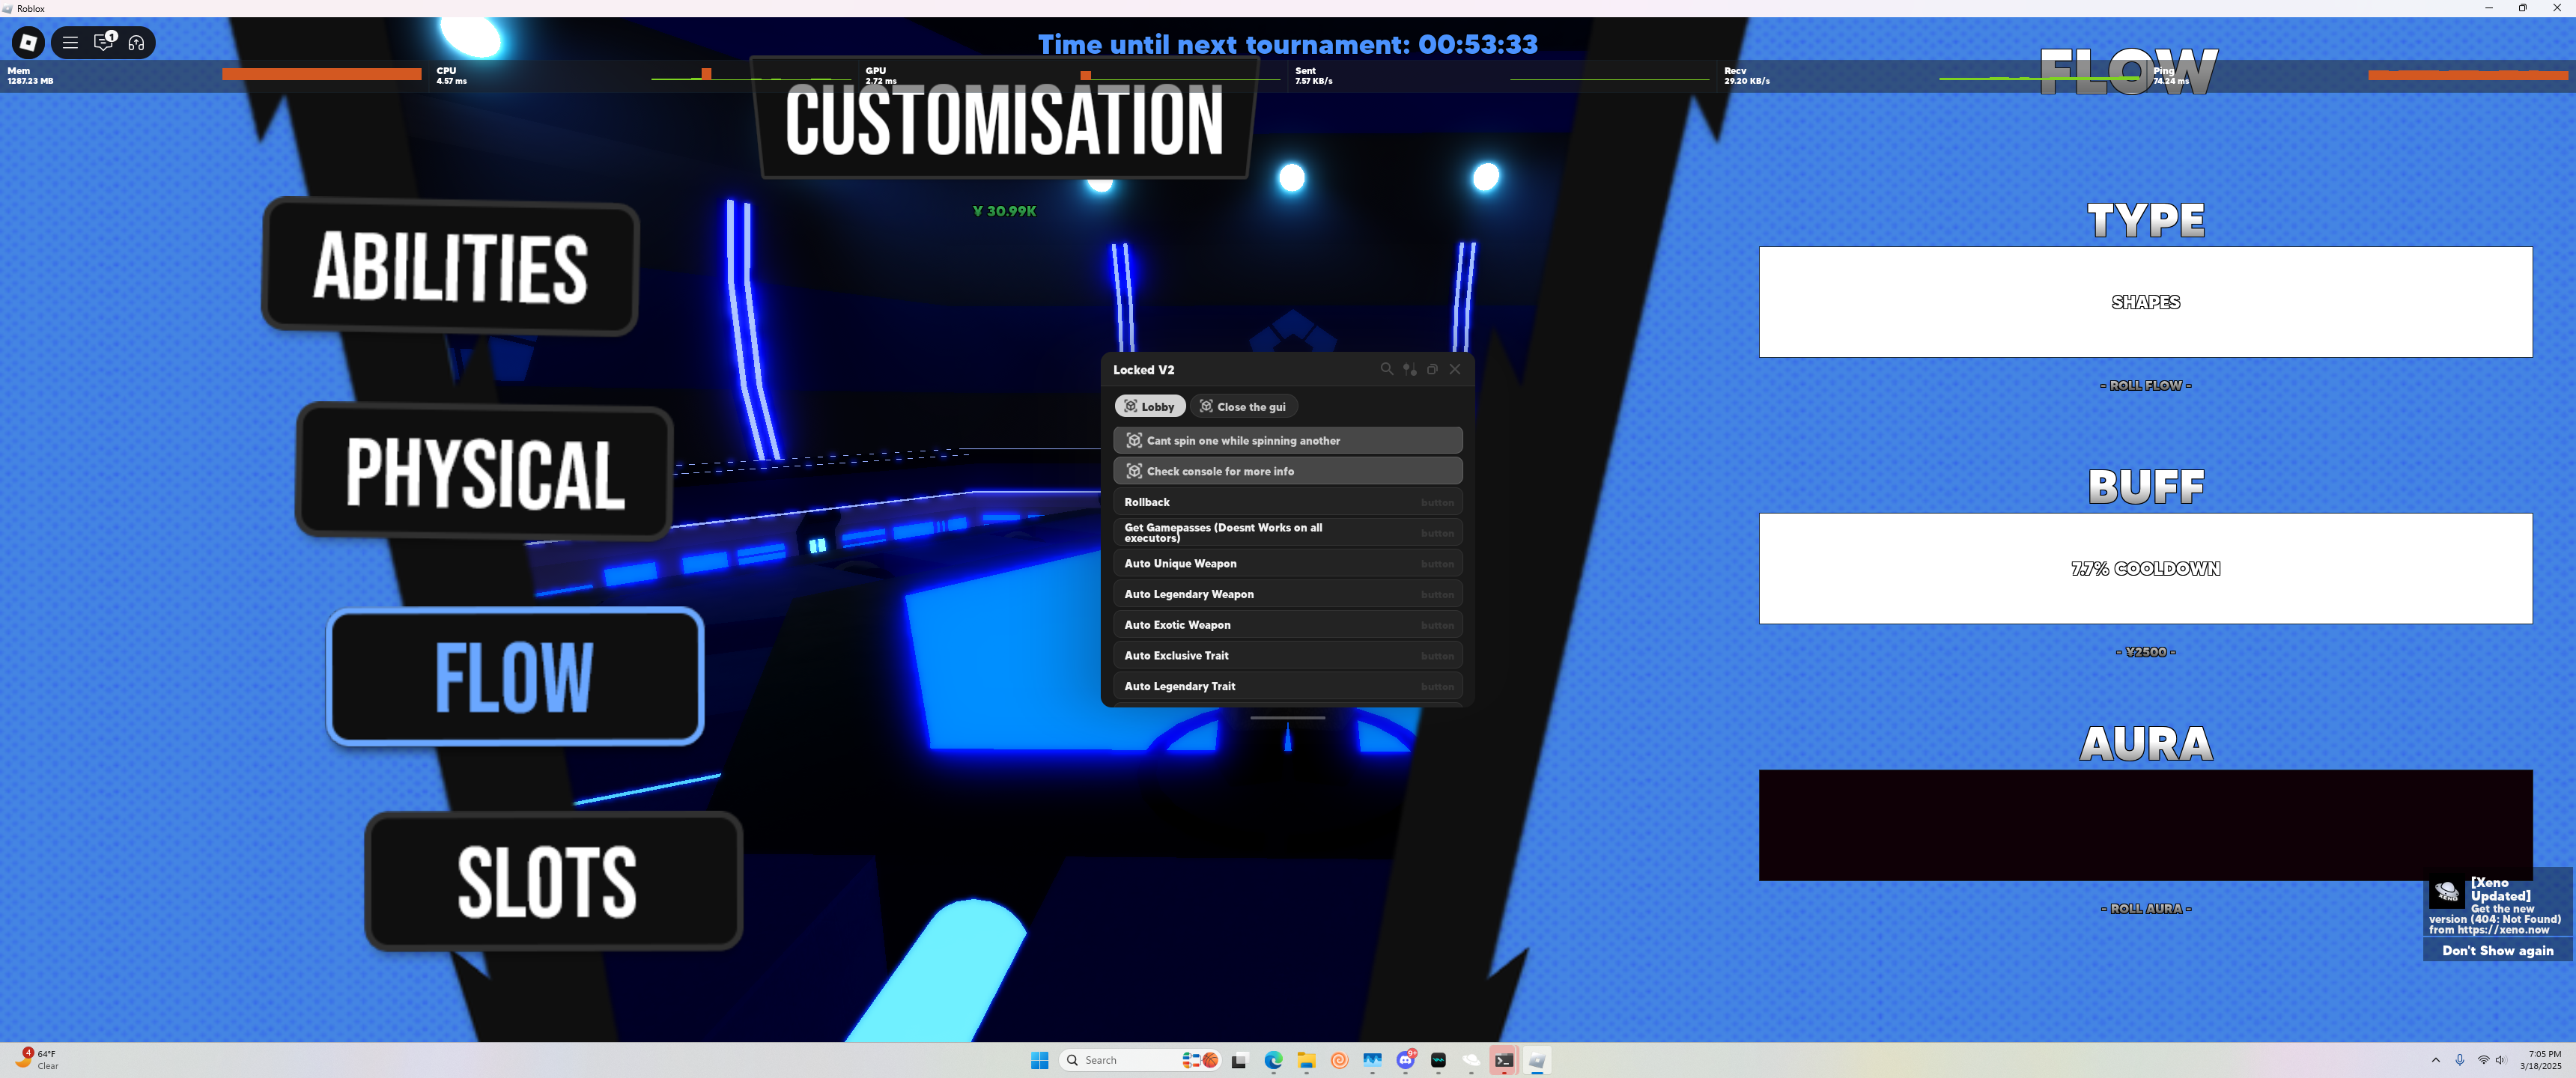This screenshot has height=1078, width=2576.
Task: Open the ABILITIES customisation menu
Action: pos(450,266)
